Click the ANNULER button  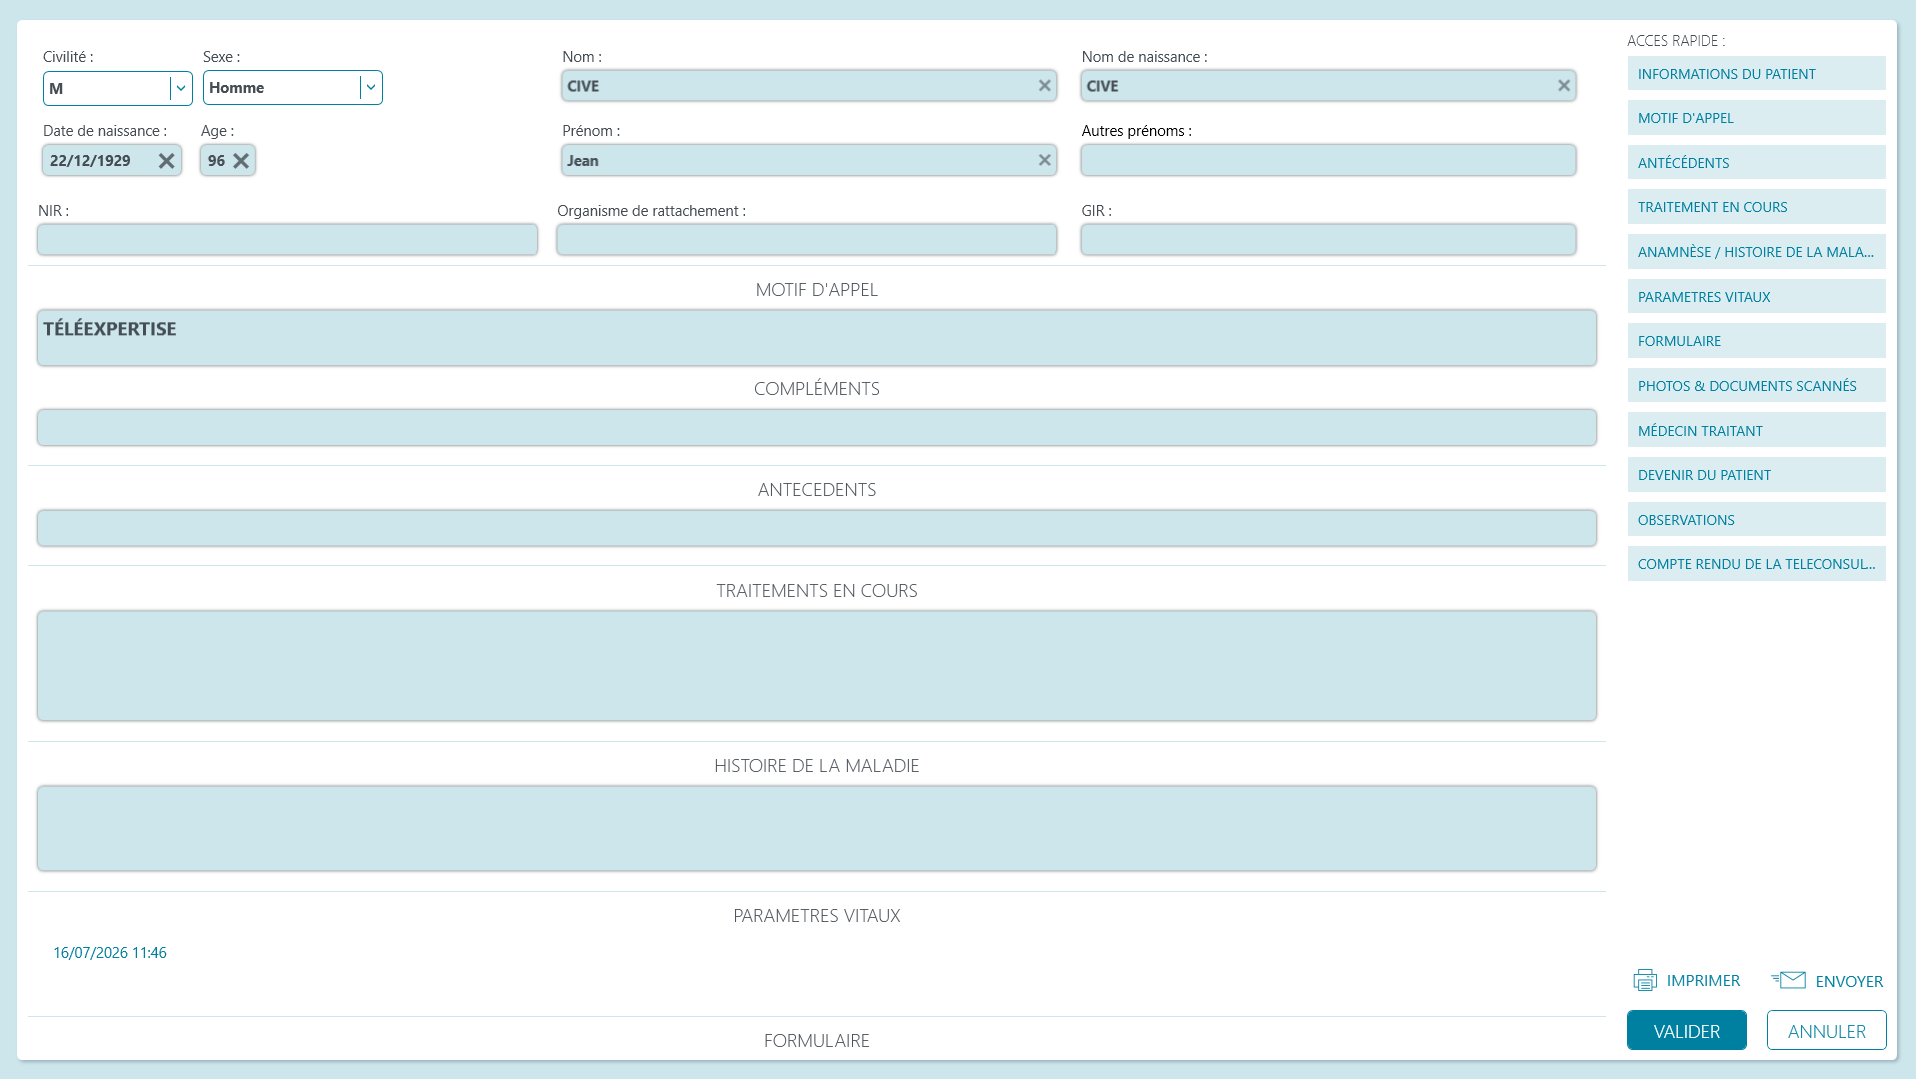(x=1826, y=1031)
